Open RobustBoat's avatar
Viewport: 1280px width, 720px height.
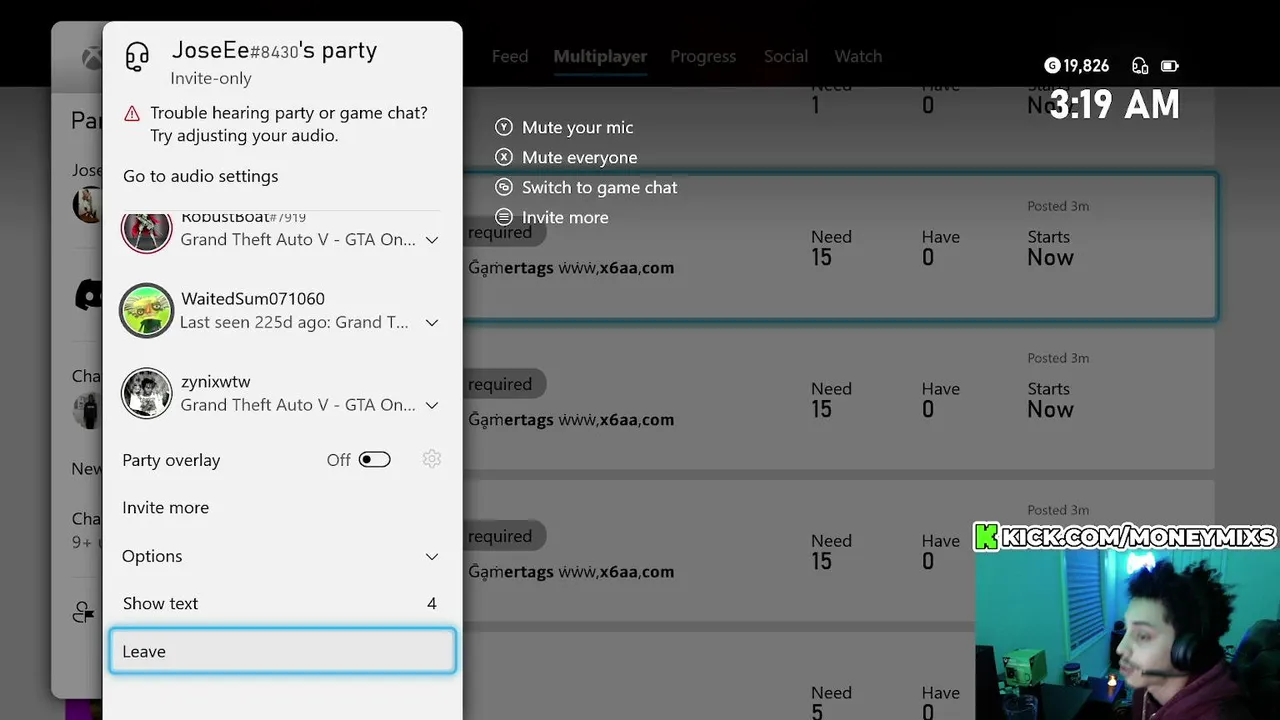147,231
